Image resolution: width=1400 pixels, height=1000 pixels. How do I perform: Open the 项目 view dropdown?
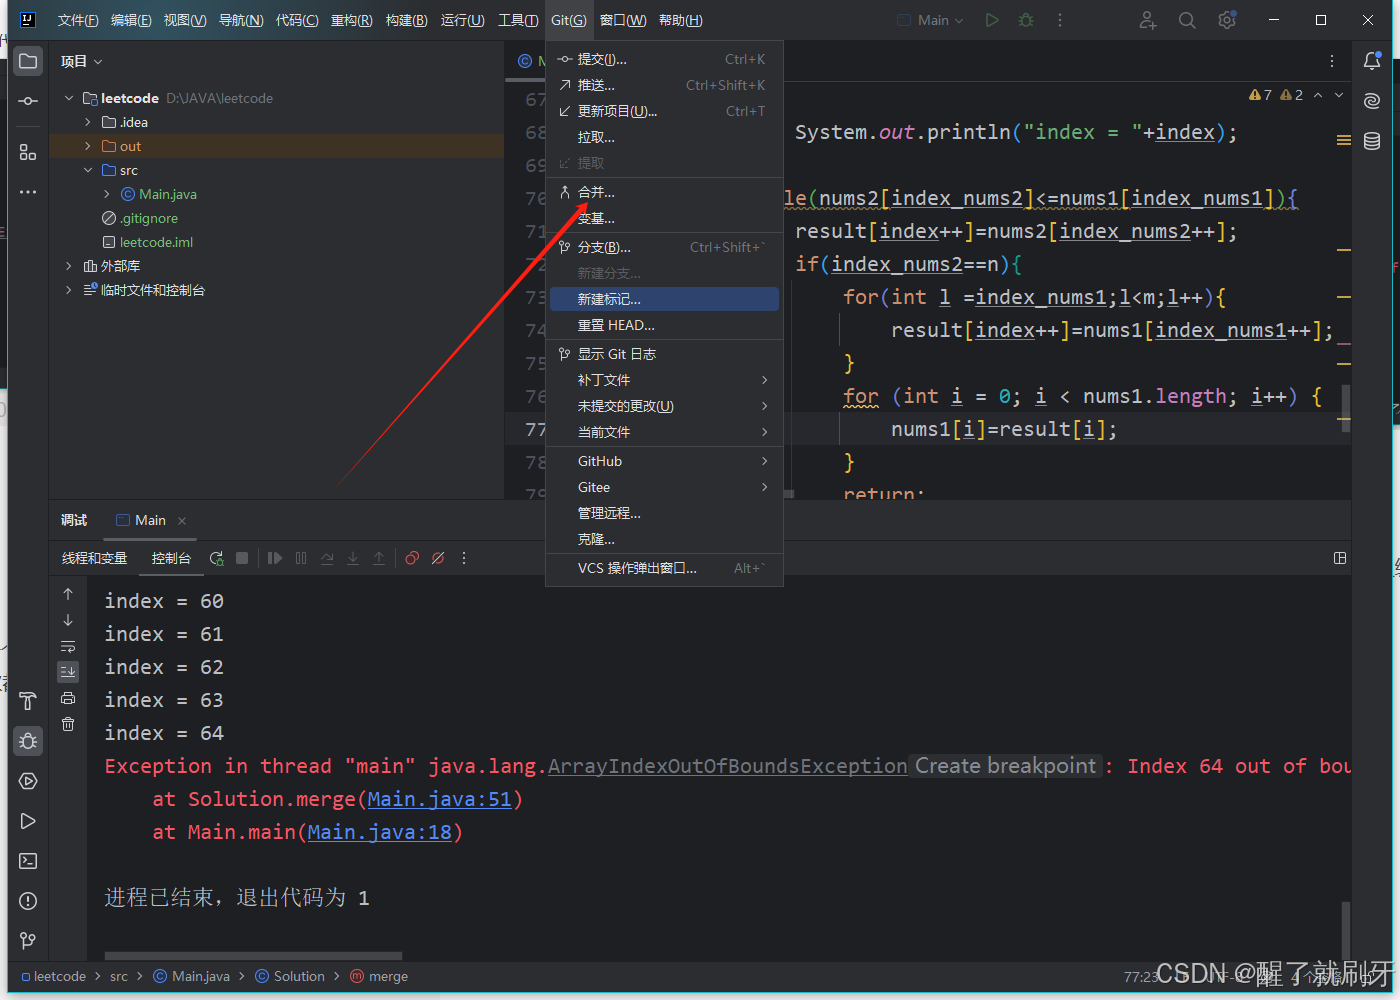pyautogui.click(x=81, y=61)
